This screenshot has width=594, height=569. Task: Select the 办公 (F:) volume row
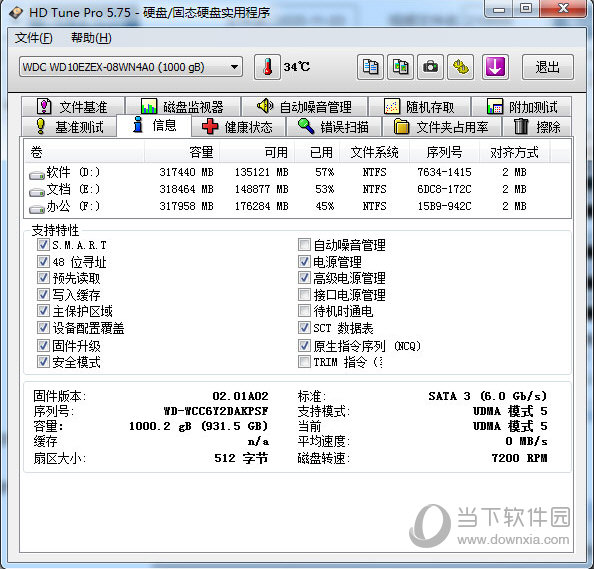(x=297, y=206)
